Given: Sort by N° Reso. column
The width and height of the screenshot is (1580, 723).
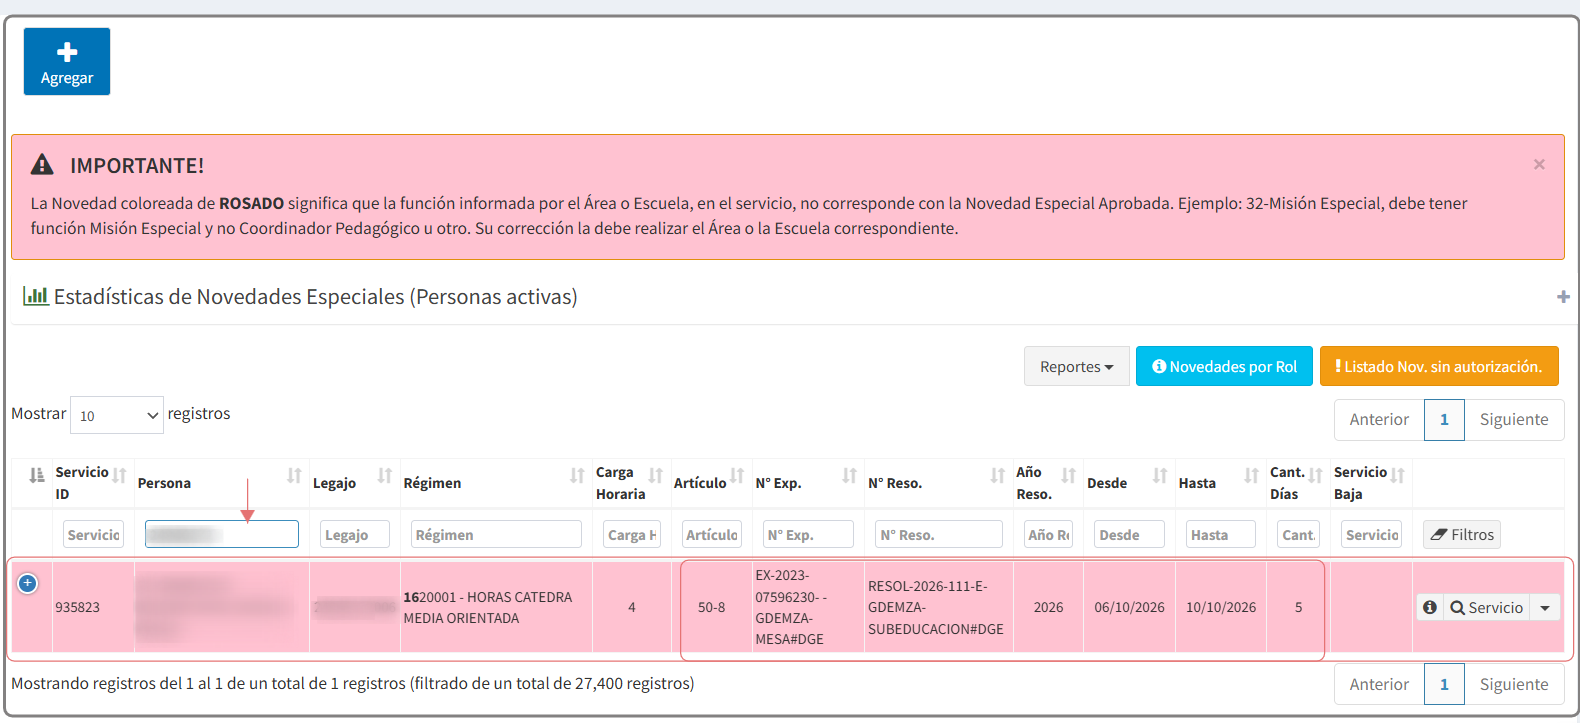Looking at the screenshot, I should [x=937, y=483].
